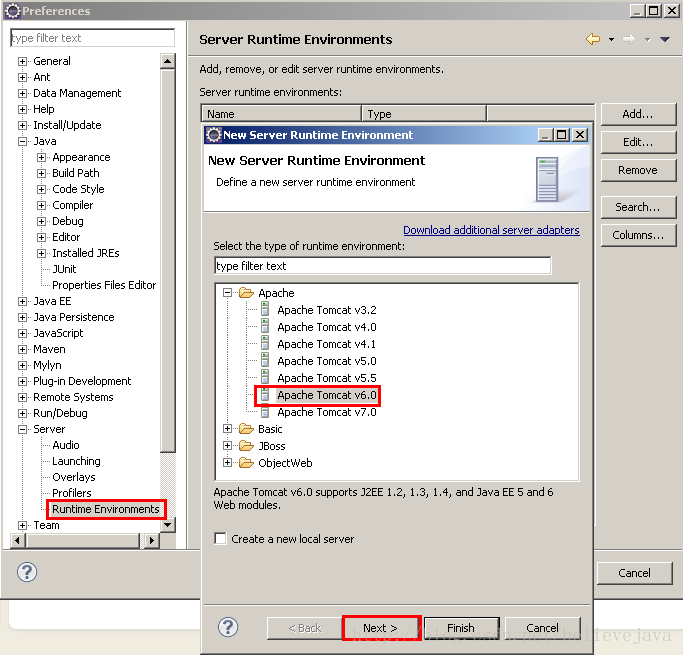Viewport: 683px width, 655px height.
Task: Click the wizard dialog help icon
Action: coord(228,627)
